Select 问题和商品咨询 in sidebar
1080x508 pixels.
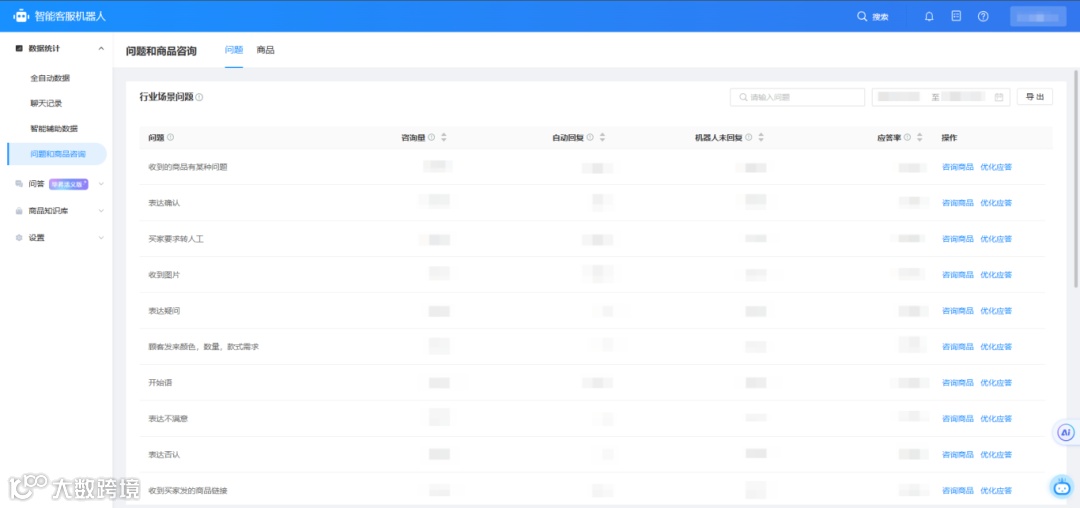pos(57,154)
